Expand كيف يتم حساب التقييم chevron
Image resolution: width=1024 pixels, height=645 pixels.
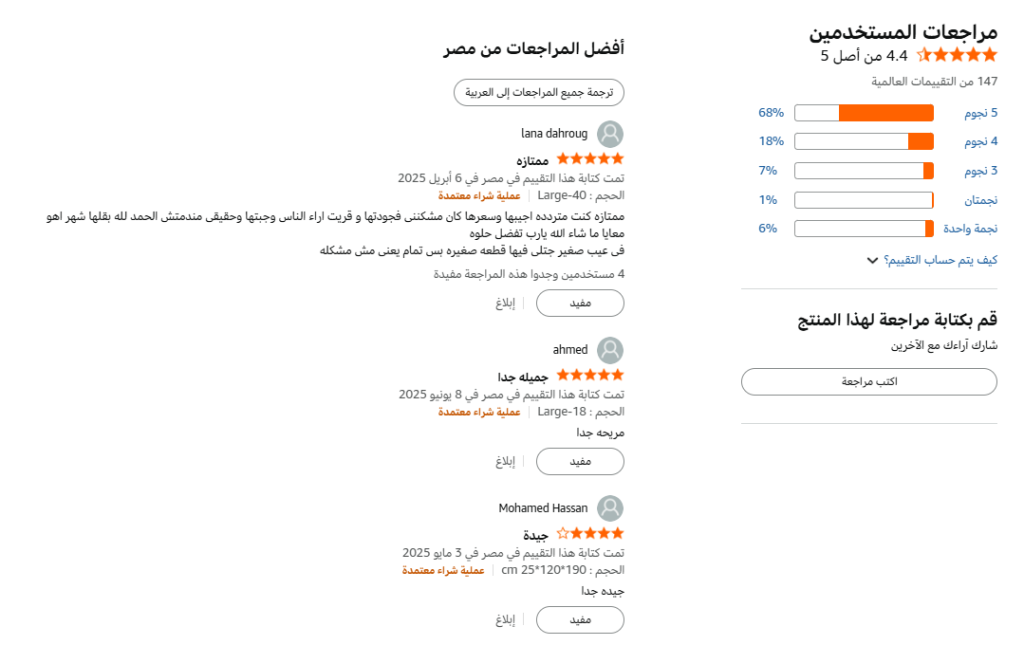click(x=872, y=261)
